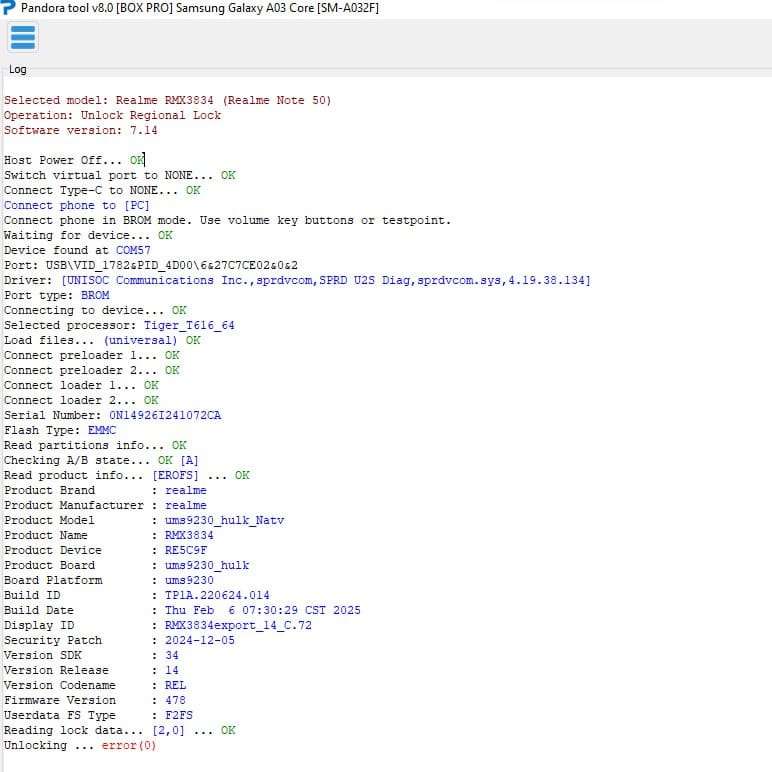
Task: Click the 'Tiger_T616_64' processor value
Action: click(189, 325)
